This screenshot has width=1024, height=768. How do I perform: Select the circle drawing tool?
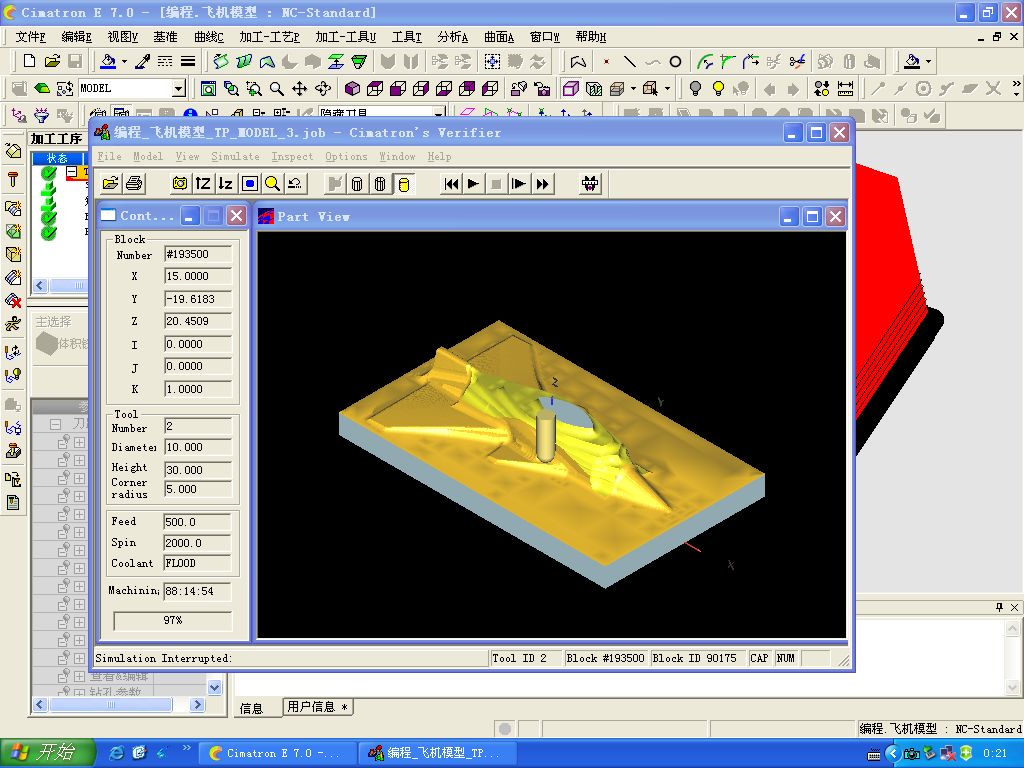(675, 61)
